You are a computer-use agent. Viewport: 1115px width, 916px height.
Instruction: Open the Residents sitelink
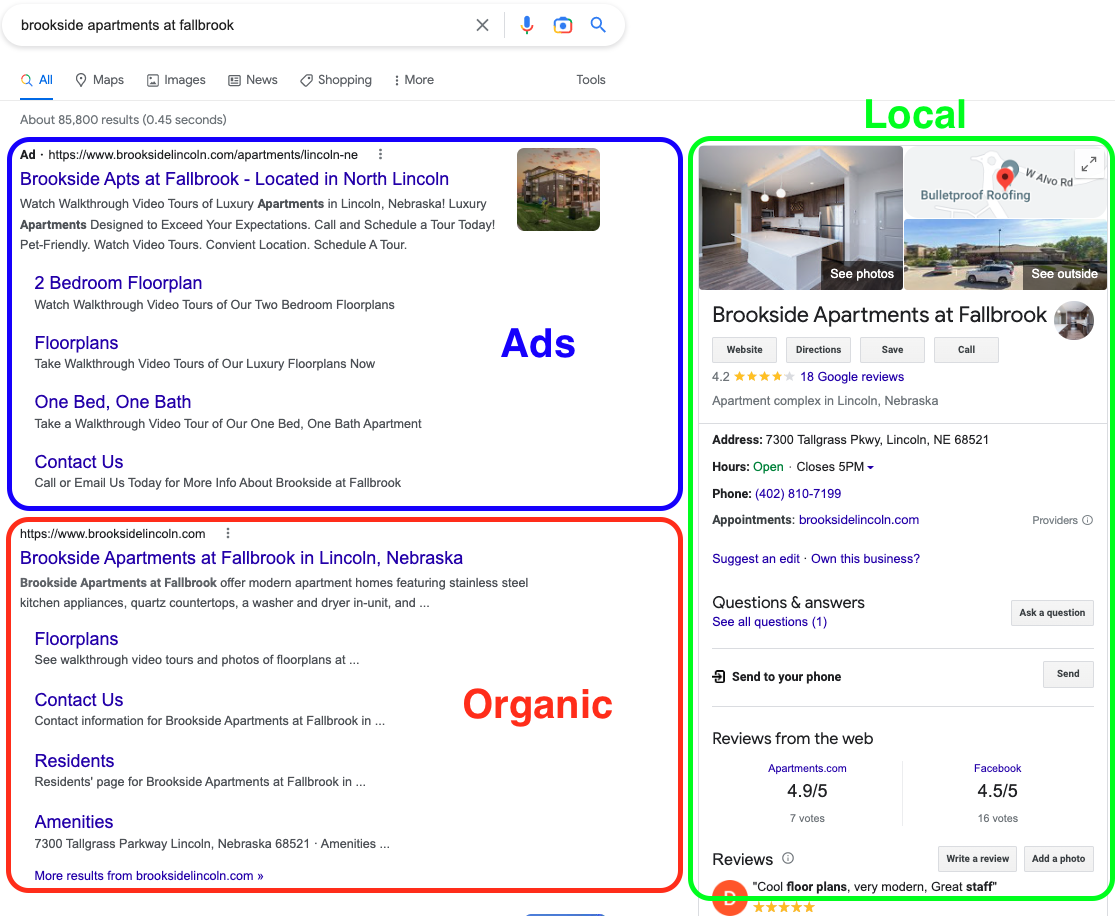[x=75, y=761]
